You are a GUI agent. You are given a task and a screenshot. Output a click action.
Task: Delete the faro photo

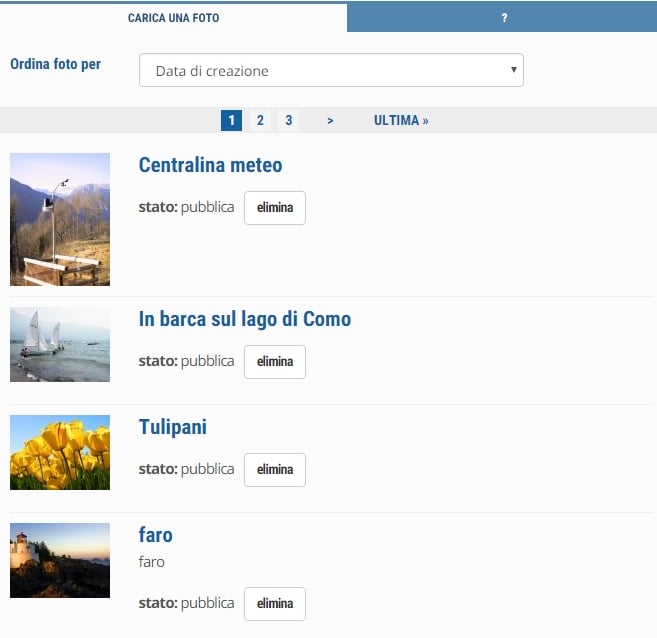pos(275,604)
